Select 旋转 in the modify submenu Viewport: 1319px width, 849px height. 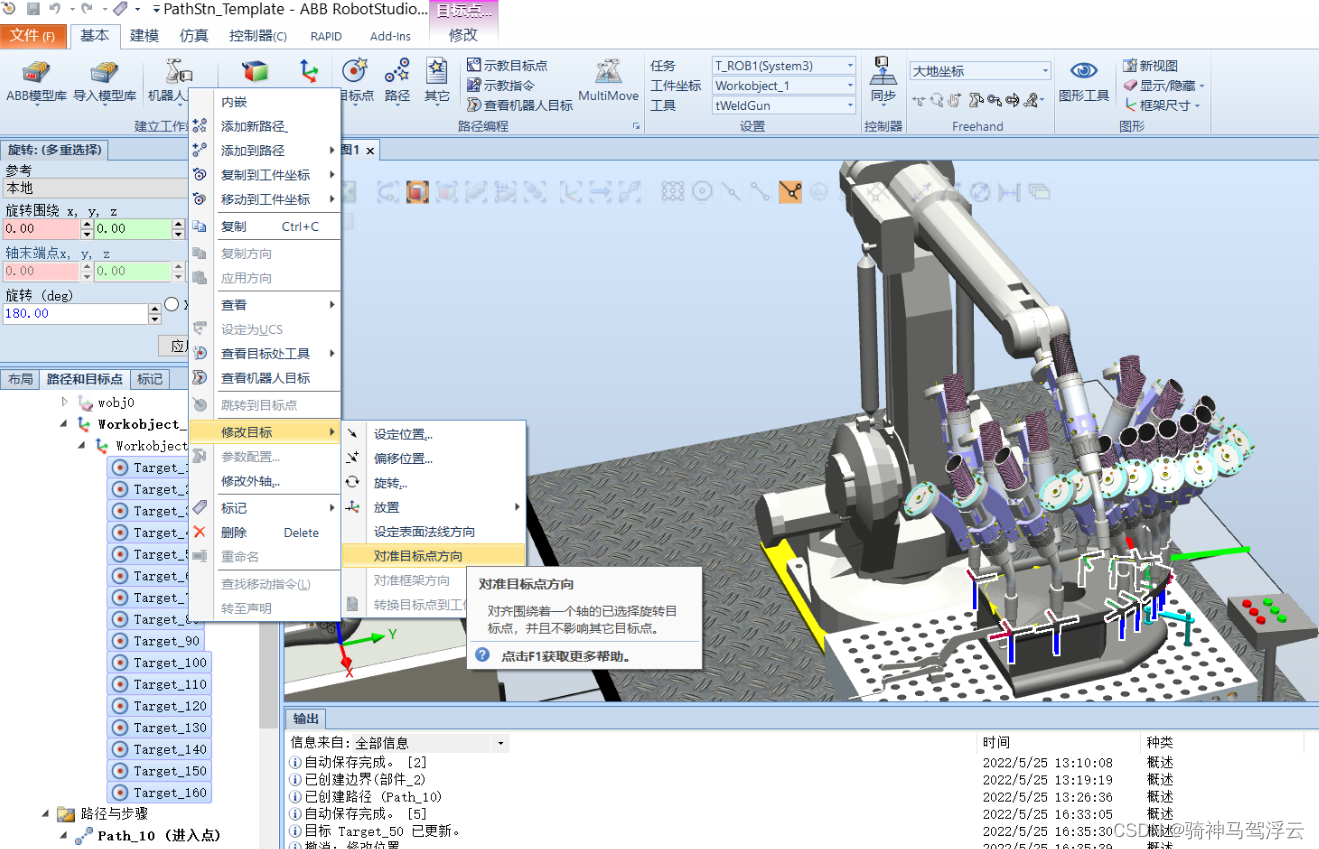pyautogui.click(x=433, y=483)
